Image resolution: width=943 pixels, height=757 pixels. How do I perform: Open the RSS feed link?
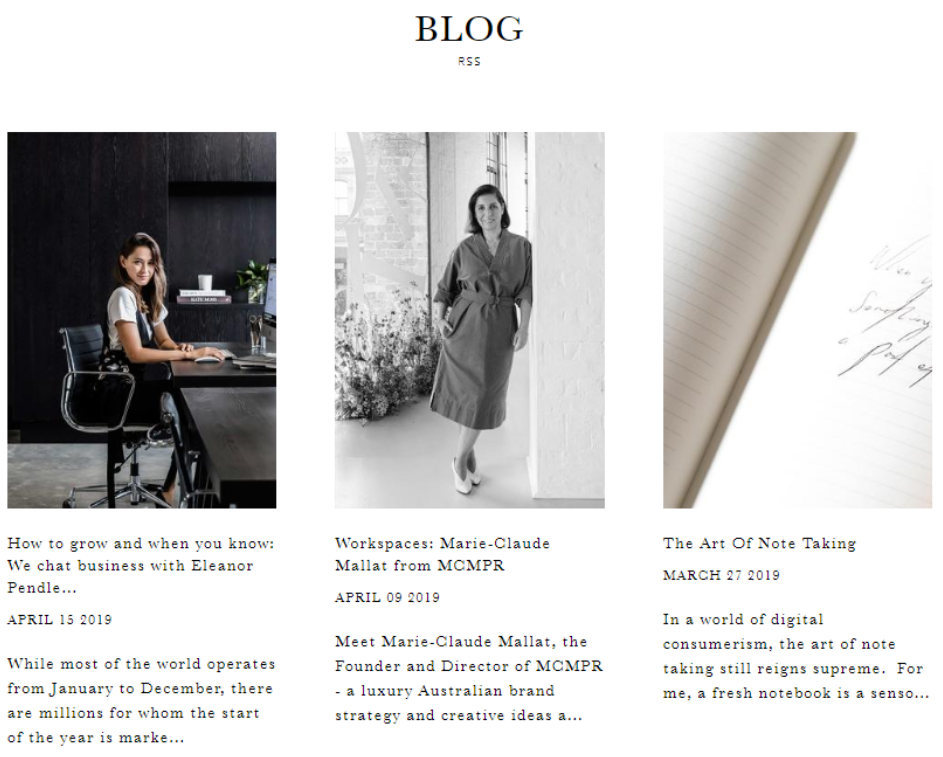(469, 61)
